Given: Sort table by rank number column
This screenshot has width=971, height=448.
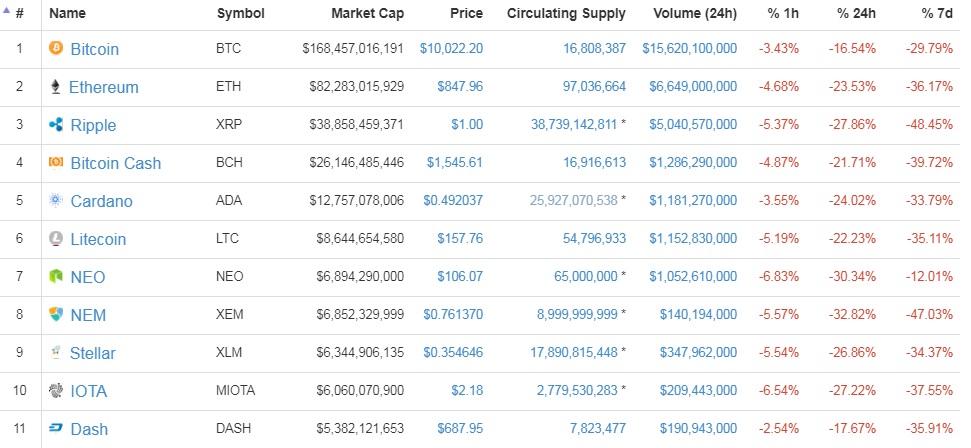Looking at the screenshot, I should tap(19, 14).
